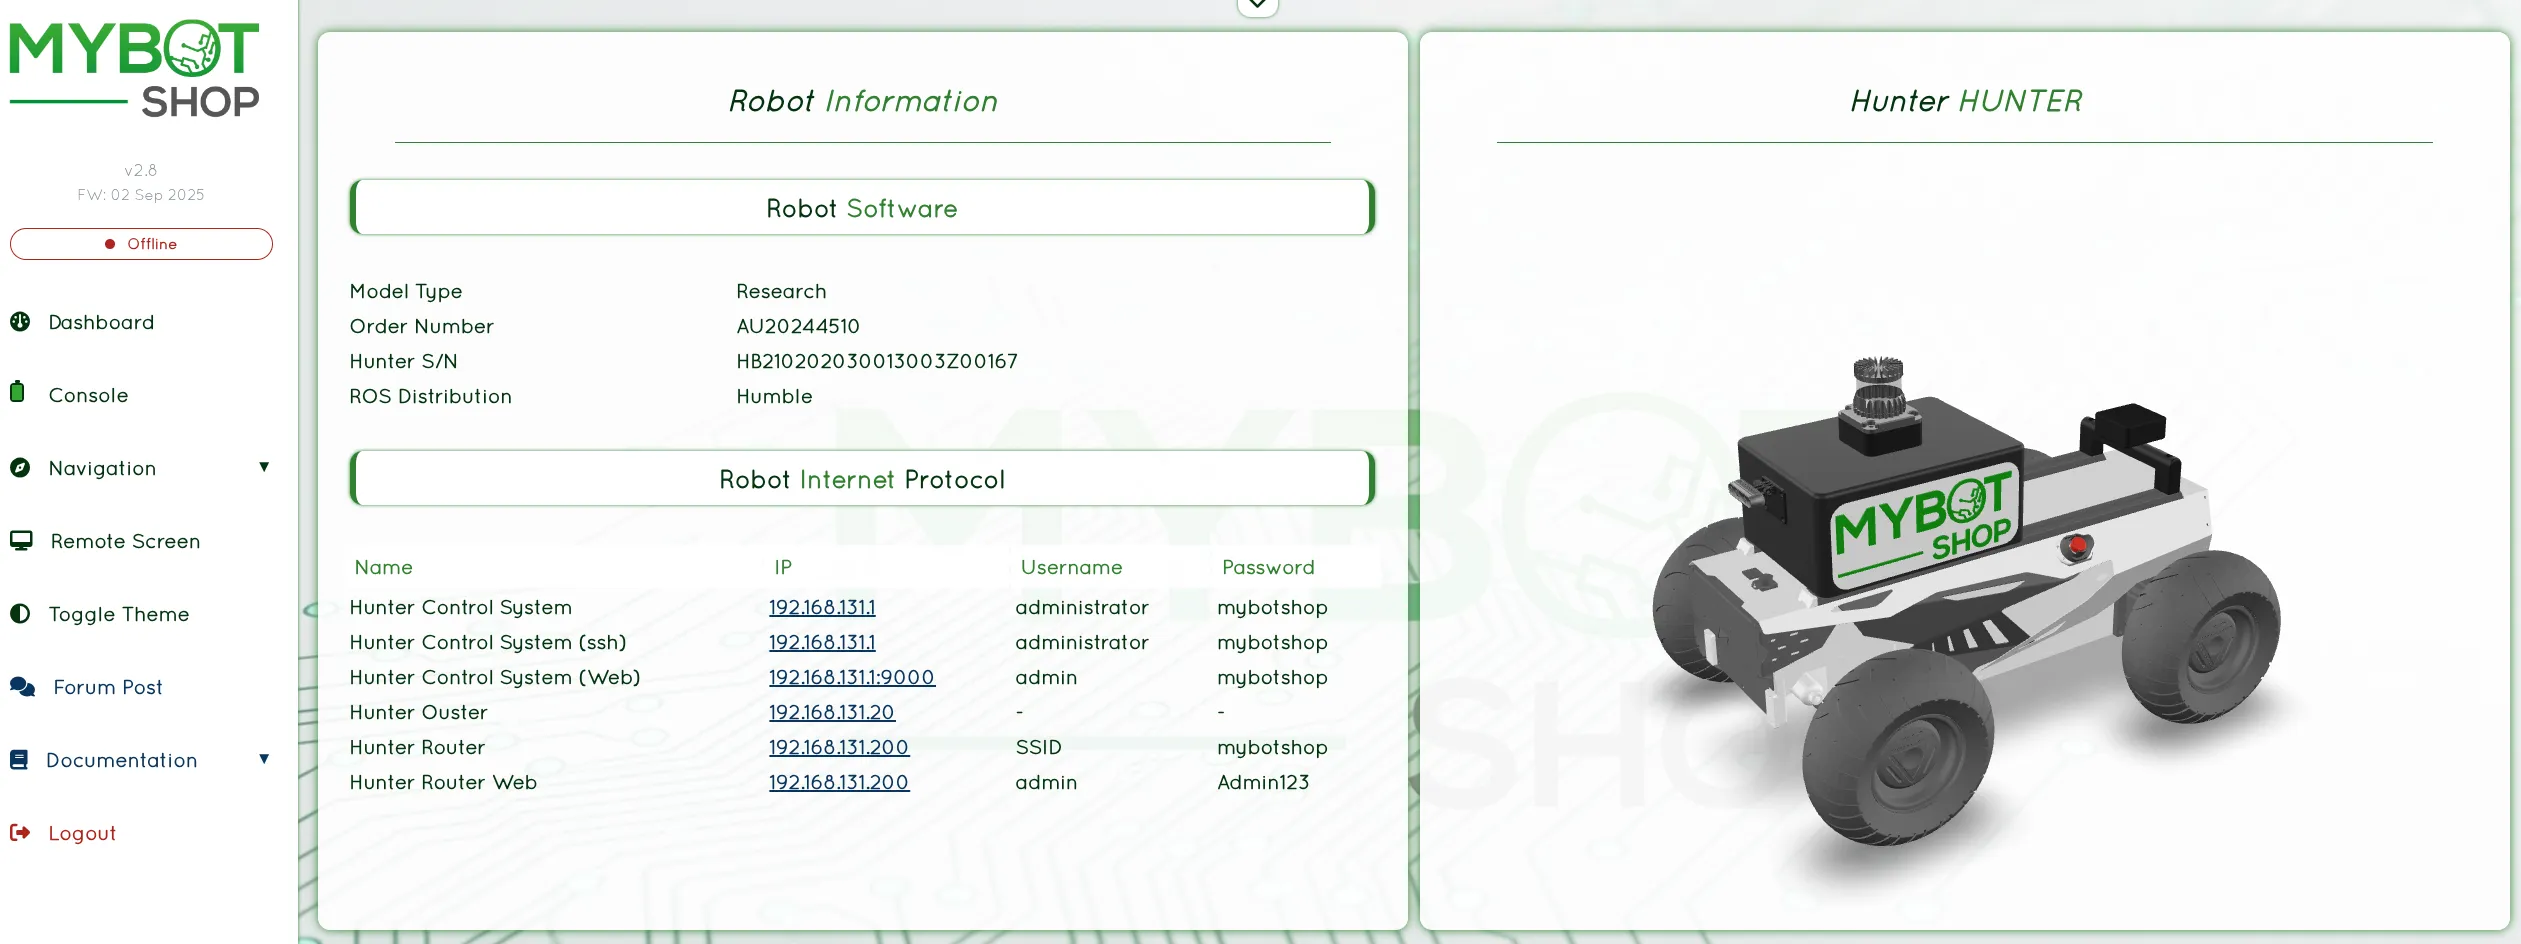The width and height of the screenshot is (2521, 944).
Task: Open Hunter Control System (Web) IP link
Action: pyautogui.click(x=851, y=677)
